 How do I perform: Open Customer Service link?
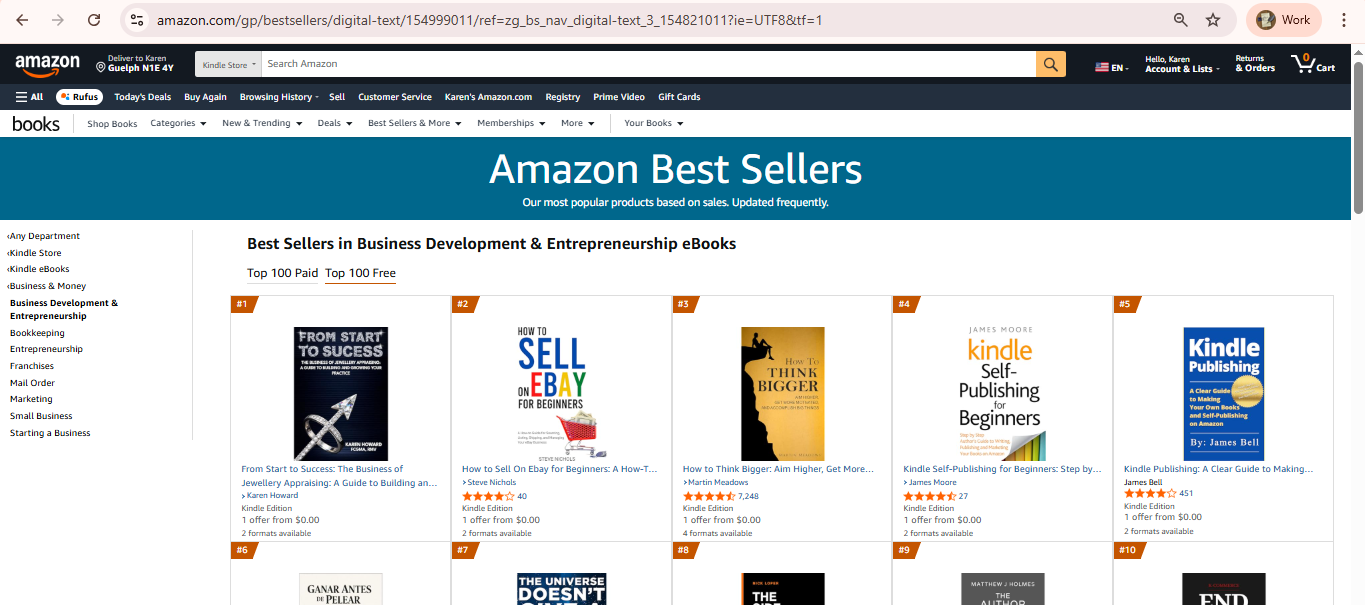click(x=395, y=97)
